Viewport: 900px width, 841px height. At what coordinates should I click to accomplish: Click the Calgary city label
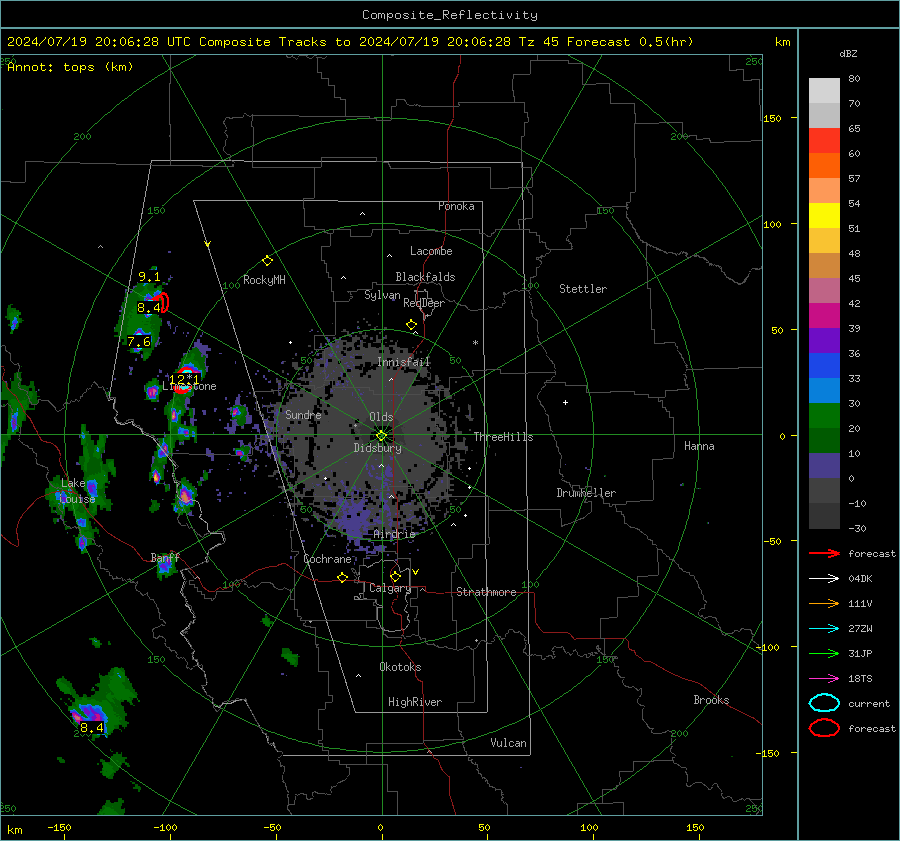tap(390, 588)
